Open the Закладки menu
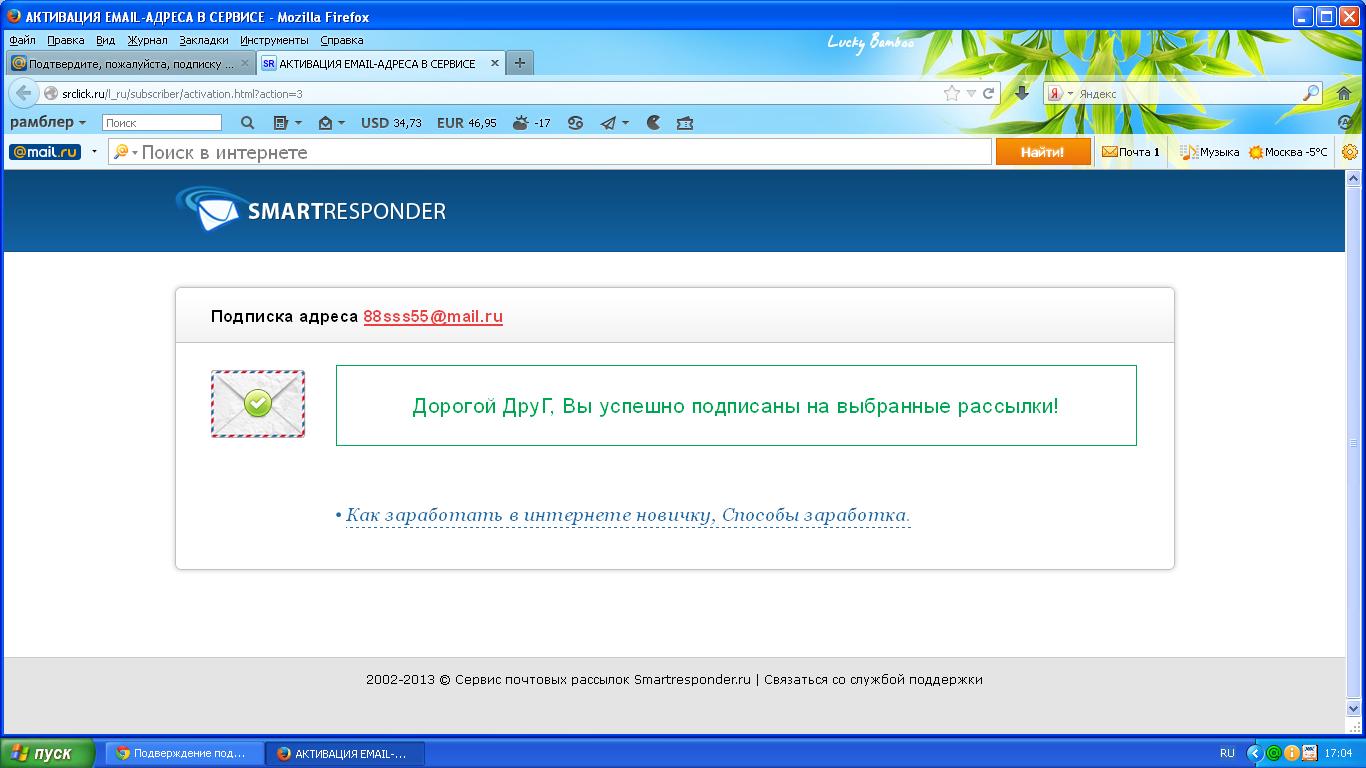The height and width of the screenshot is (768, 1366). point(204,40)
